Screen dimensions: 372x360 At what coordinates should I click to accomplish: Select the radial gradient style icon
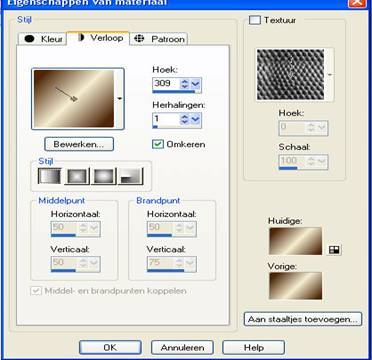pyautogui.click(x=131, y=176)
